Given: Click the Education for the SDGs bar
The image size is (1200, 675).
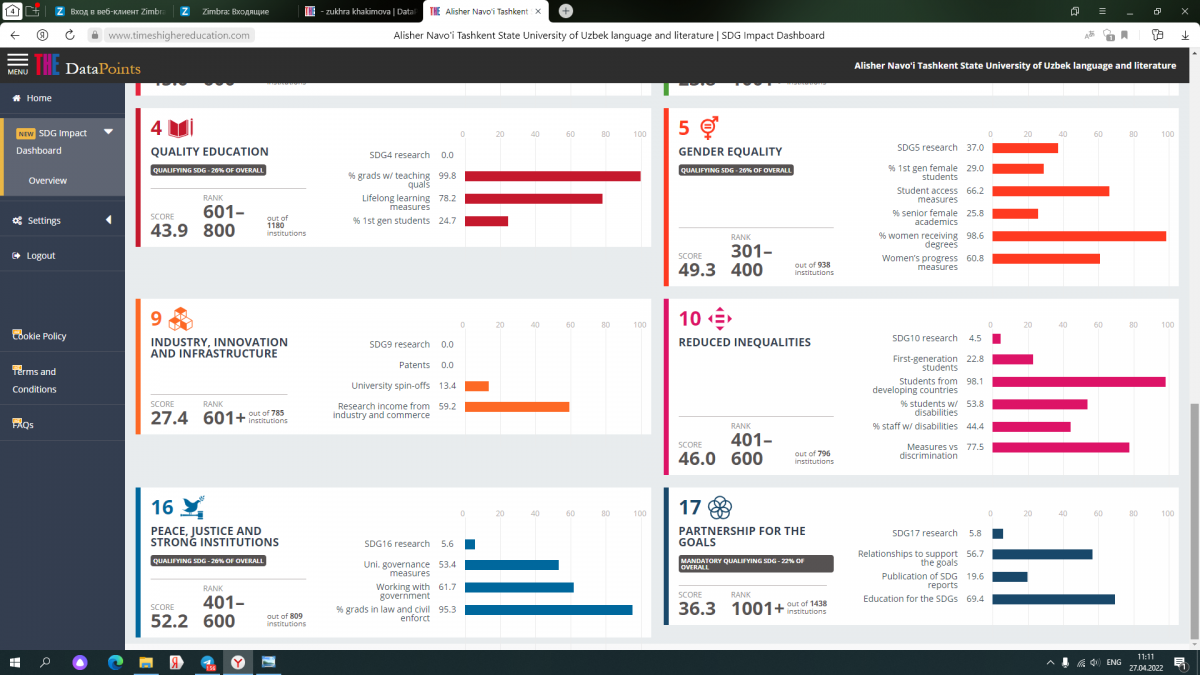Looking at the screenshot, I should click(1053, 599).
